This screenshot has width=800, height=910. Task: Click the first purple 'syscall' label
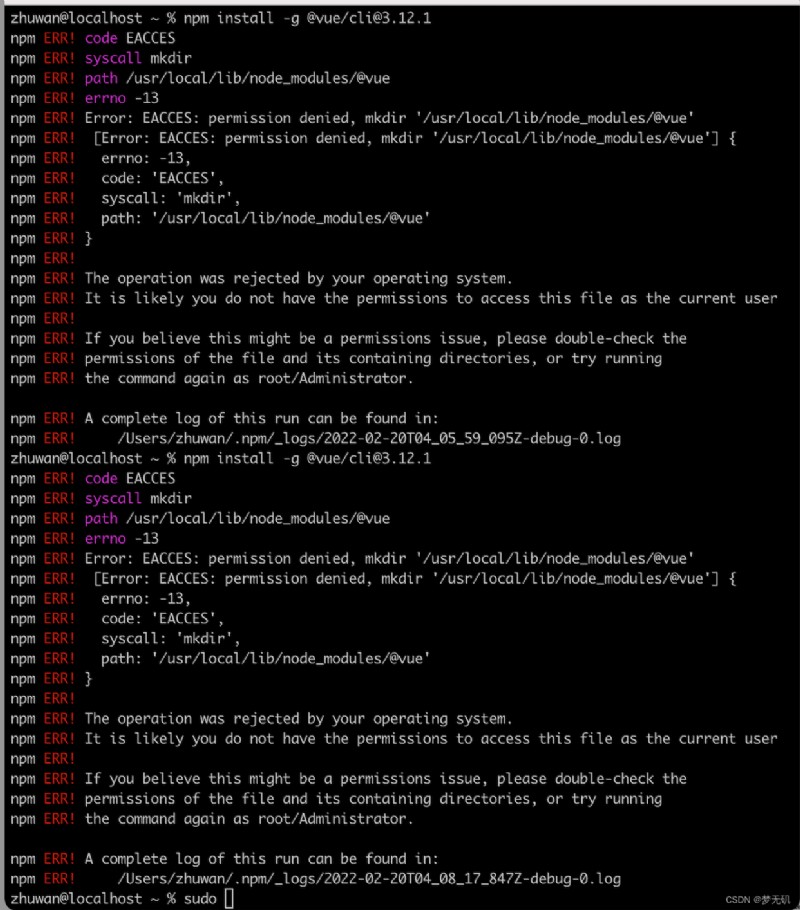pos(113,58)
